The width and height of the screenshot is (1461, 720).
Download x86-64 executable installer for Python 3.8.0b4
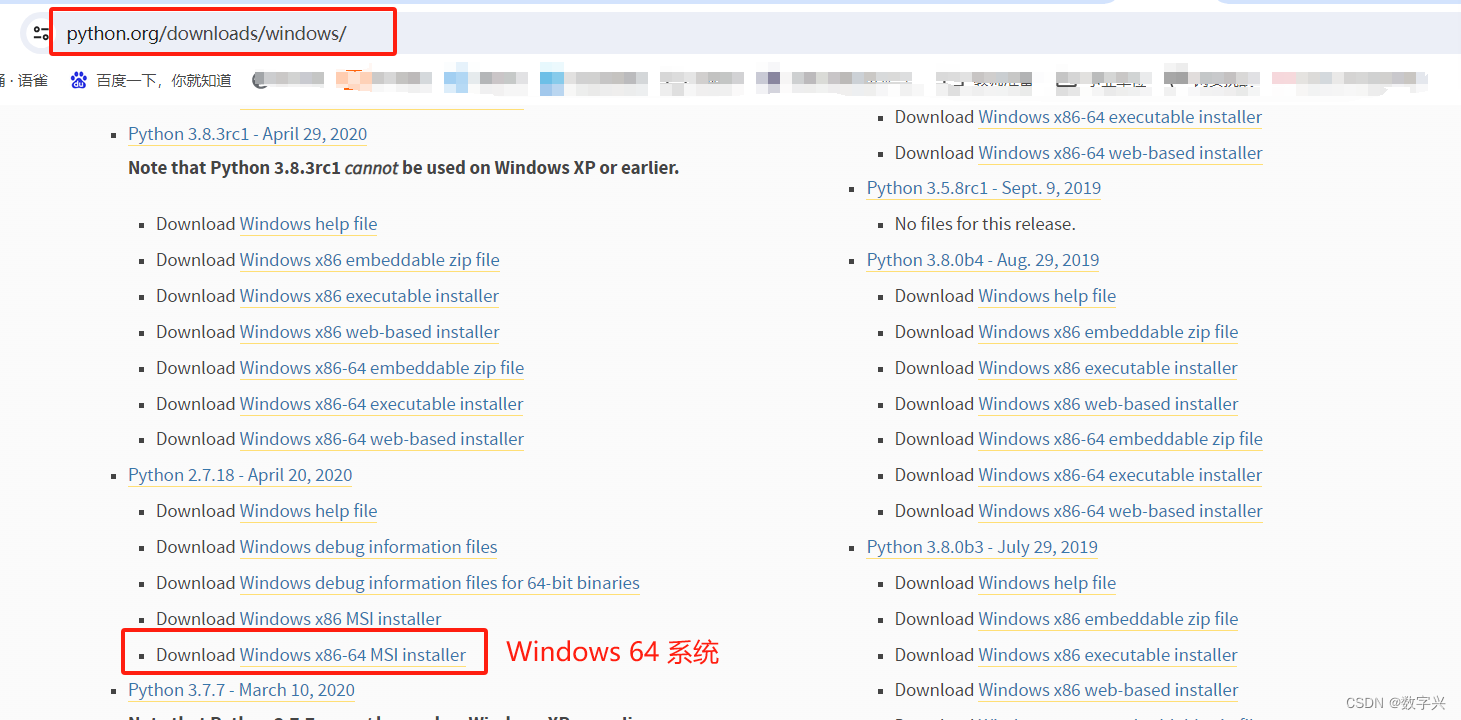pyautogui.click(x=1121, y=475)
